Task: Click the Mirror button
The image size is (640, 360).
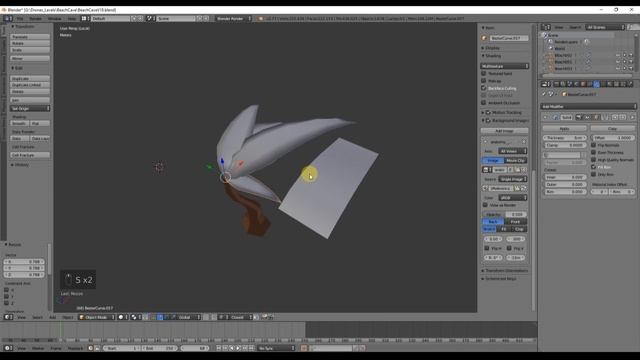Action: coord(30,58)
